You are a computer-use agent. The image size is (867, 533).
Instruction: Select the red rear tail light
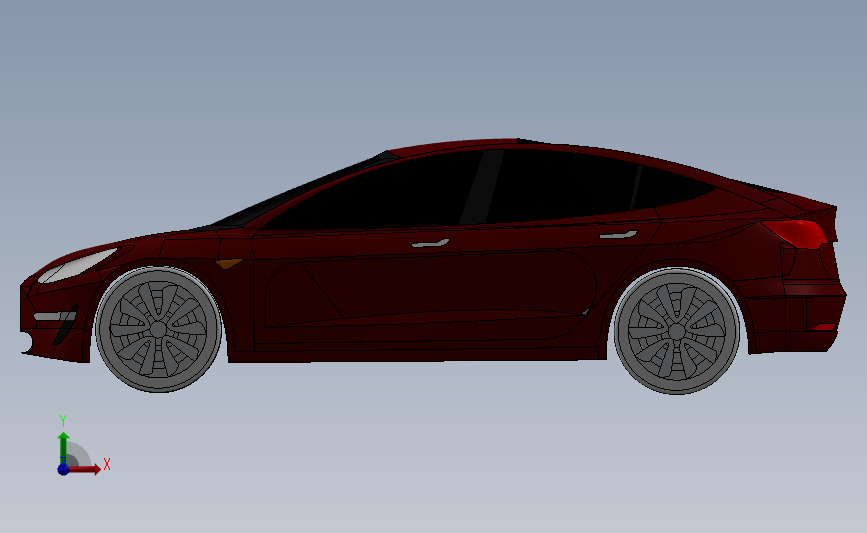click(796, 233)
